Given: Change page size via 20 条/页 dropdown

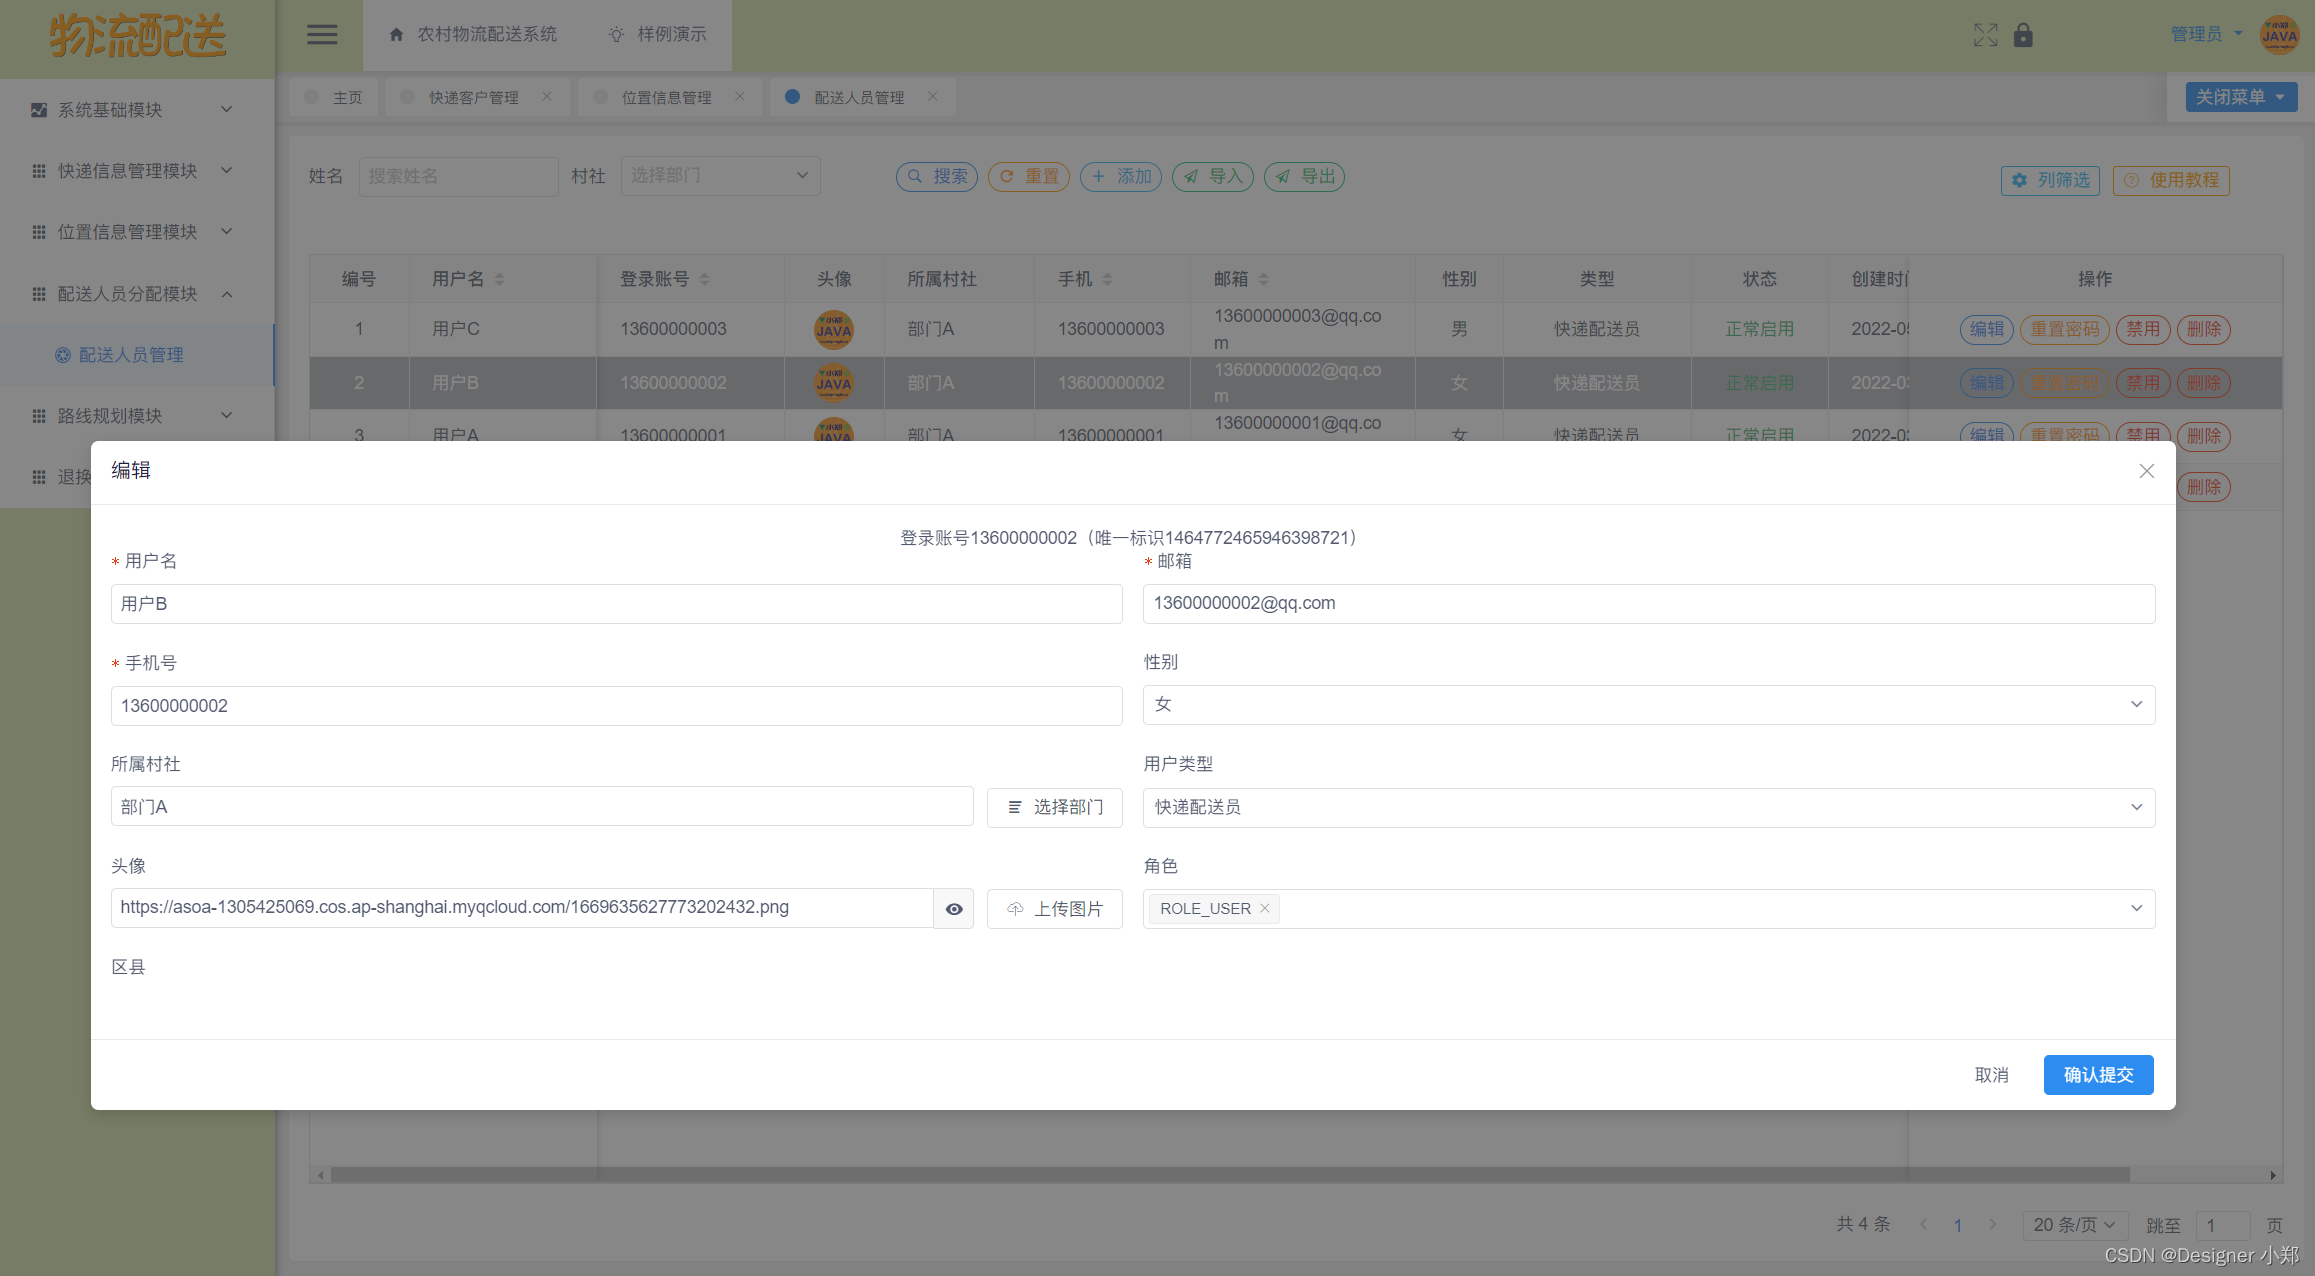Looking at the screenshot, I should 2074,1225.
